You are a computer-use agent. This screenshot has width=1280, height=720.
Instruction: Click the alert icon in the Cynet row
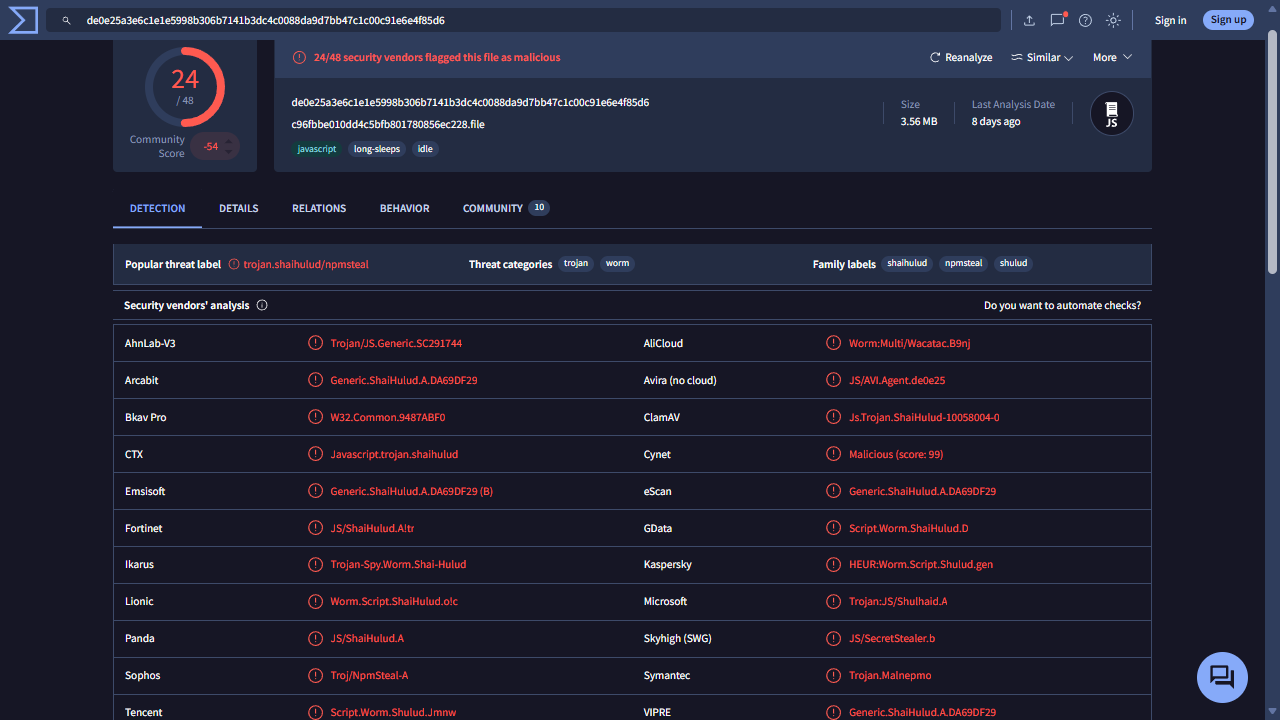pos(833,454)
